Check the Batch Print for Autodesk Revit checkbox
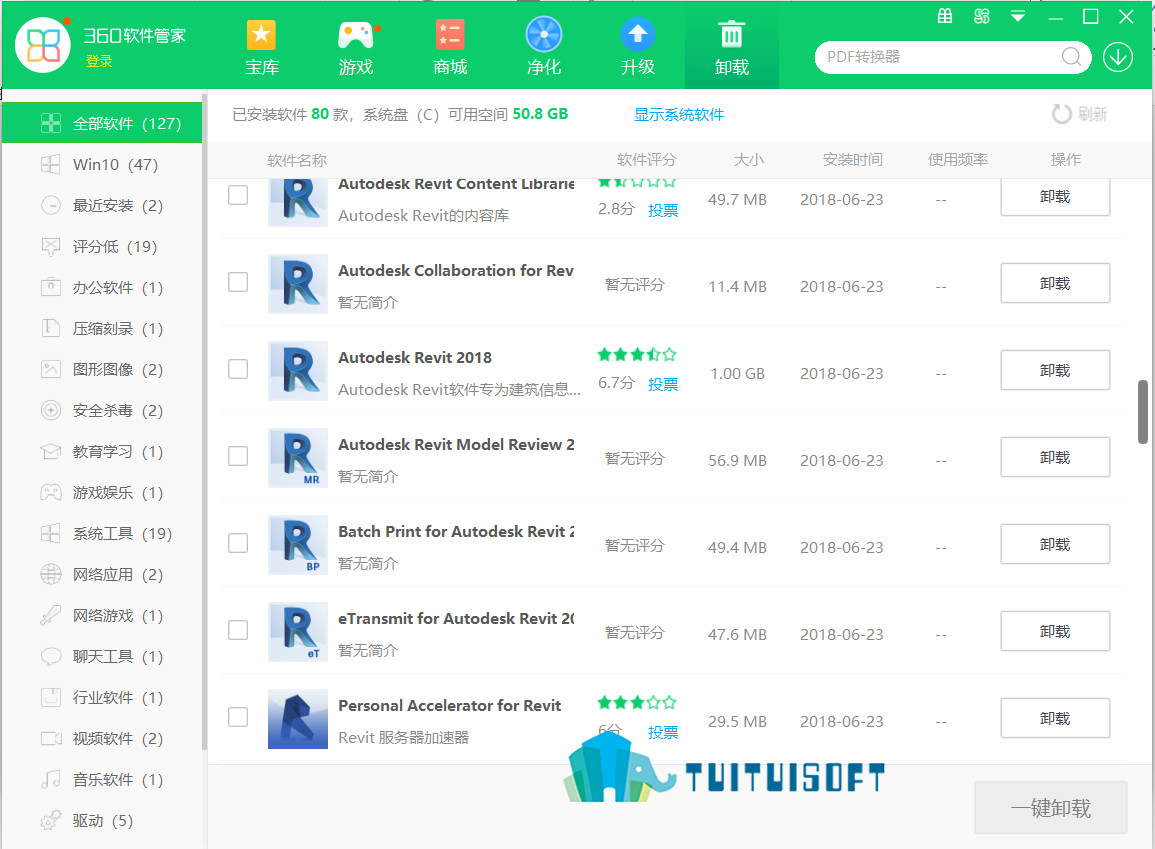Image resolution: width=1155 pixels, height=849 pixels. coord(238,543)
